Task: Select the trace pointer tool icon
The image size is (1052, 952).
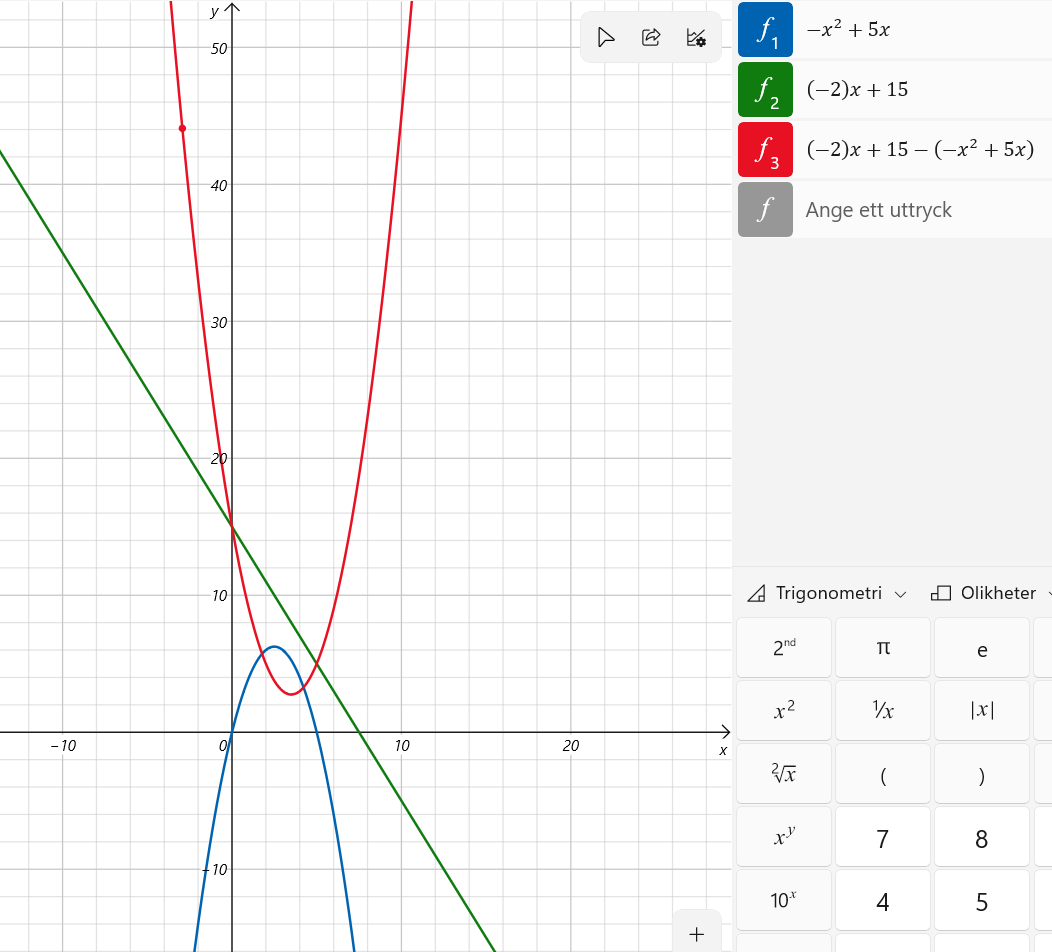Action: [605, 38]
